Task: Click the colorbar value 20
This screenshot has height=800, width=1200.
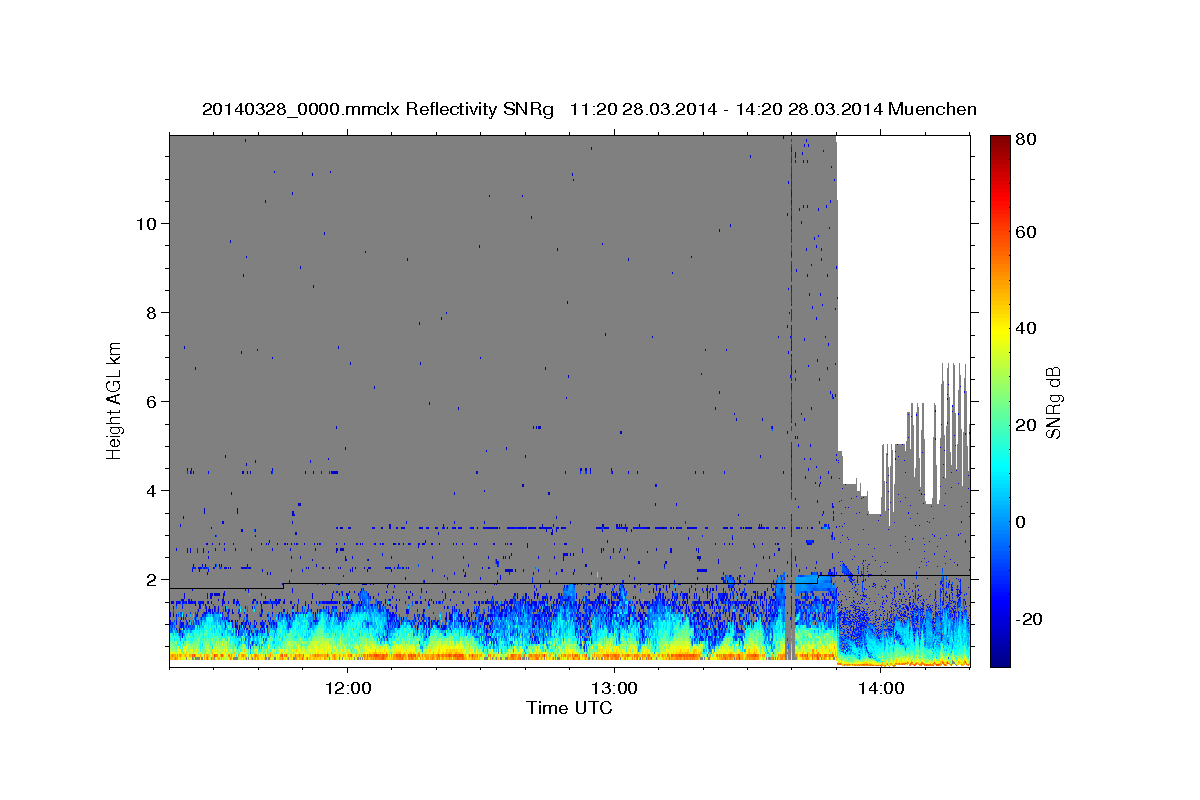Action: point(1026,425)
